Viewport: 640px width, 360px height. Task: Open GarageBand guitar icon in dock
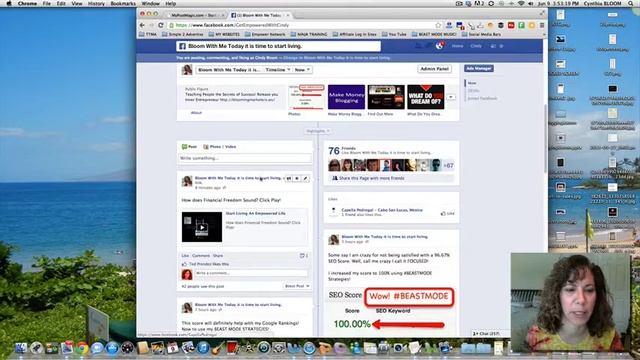click(x=218, y=348)
